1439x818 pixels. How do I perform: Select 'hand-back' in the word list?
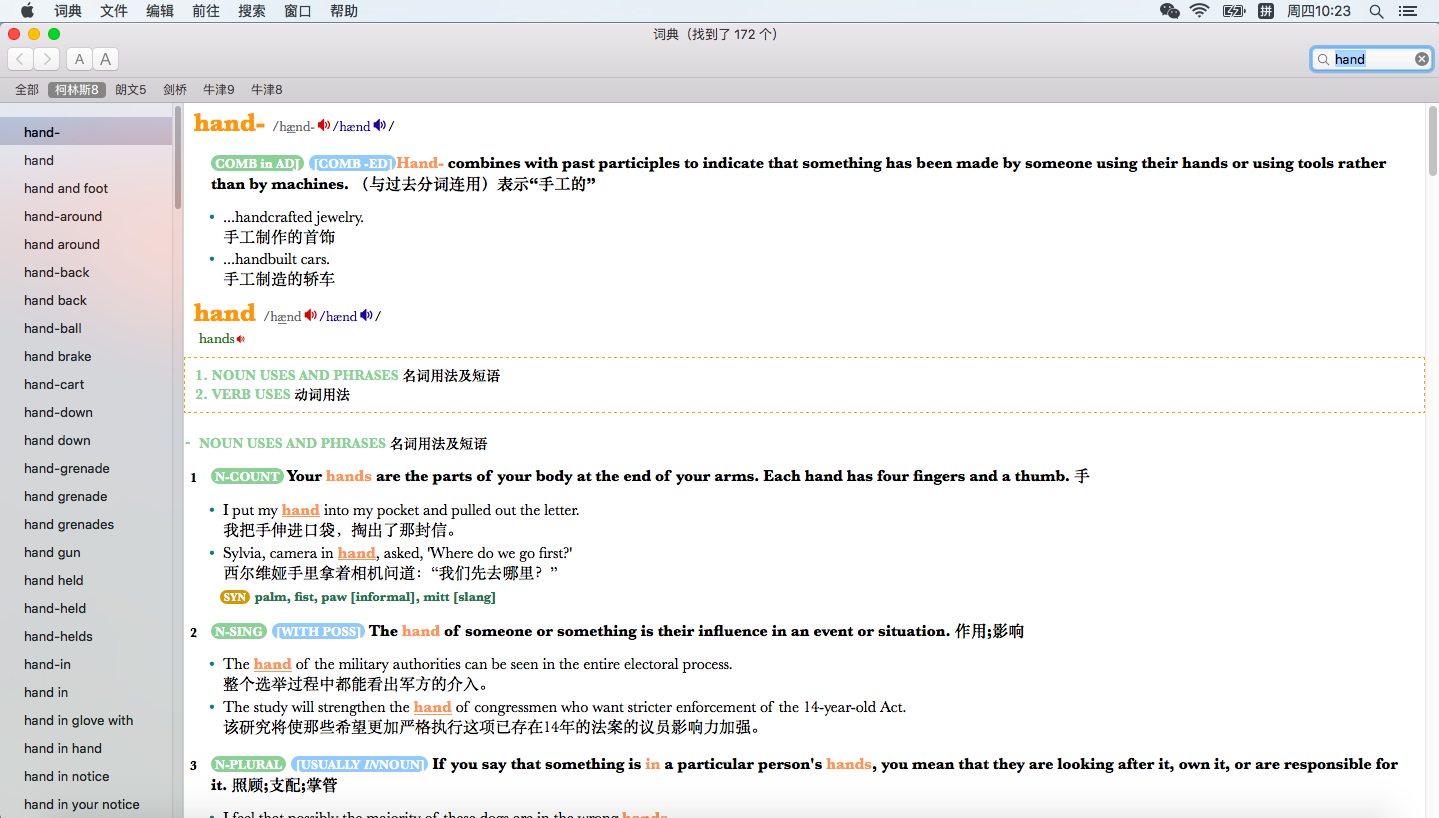click(x=57, y=272)
